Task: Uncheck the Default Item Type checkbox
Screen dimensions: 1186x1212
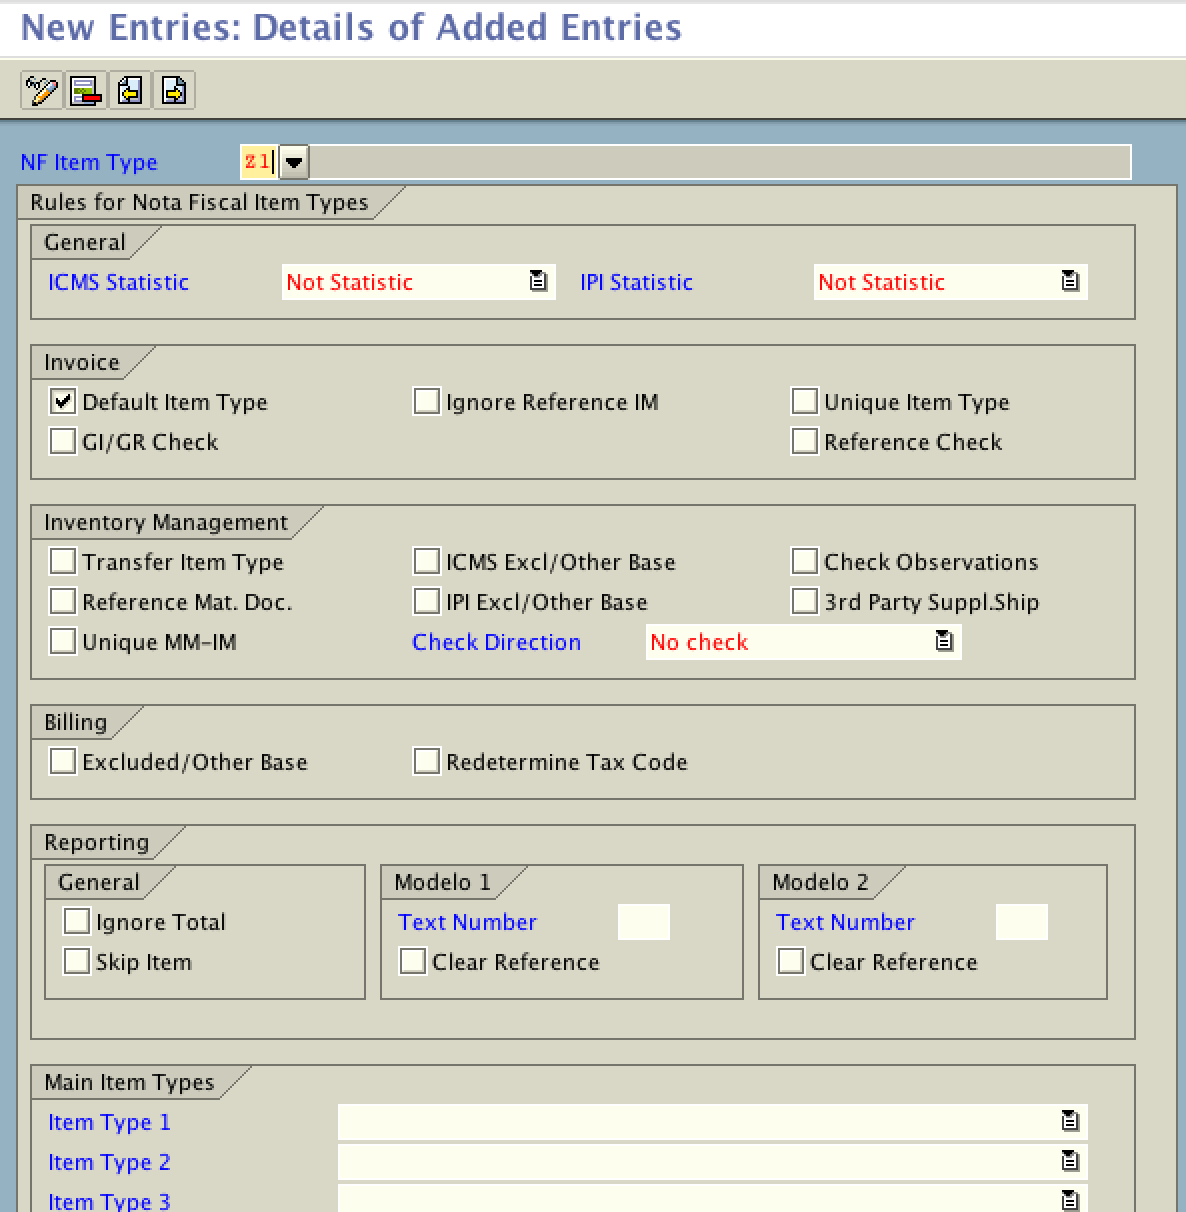Action: click(63, 402)
